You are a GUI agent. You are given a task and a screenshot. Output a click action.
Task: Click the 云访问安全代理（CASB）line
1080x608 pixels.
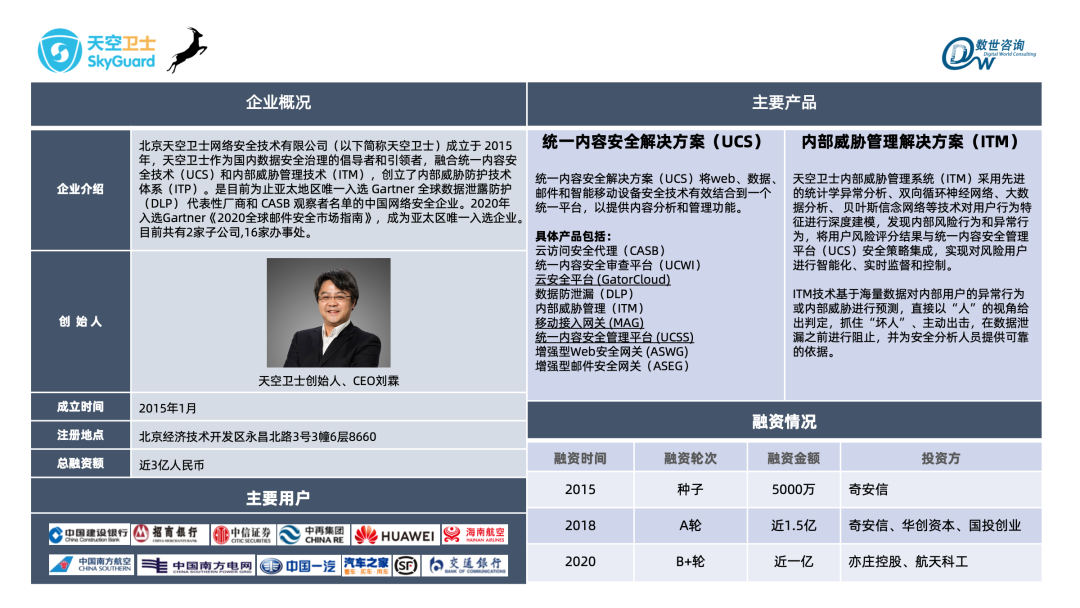click(601, 251)
